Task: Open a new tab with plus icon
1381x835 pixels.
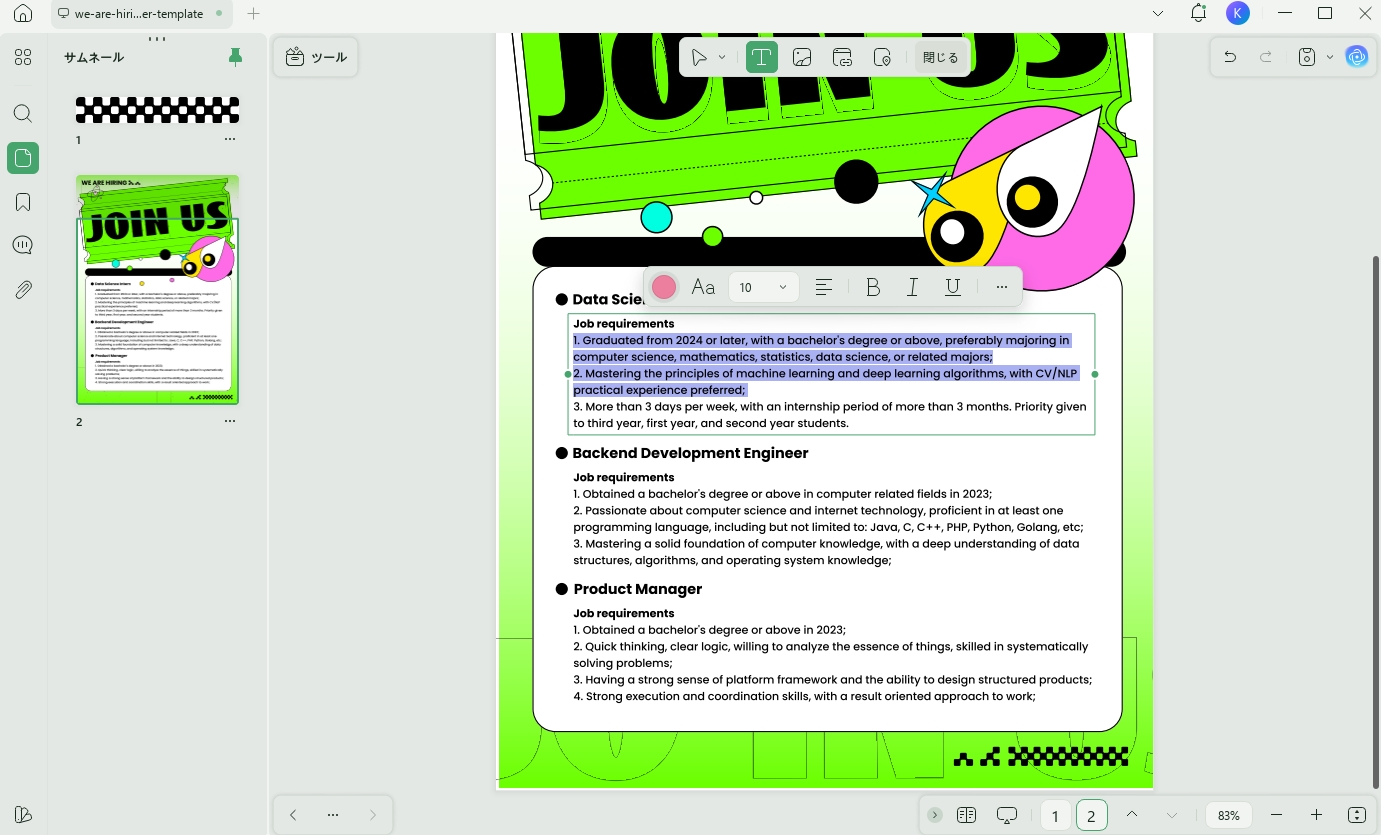Action: pyautogui.click(x=253, y=14)
